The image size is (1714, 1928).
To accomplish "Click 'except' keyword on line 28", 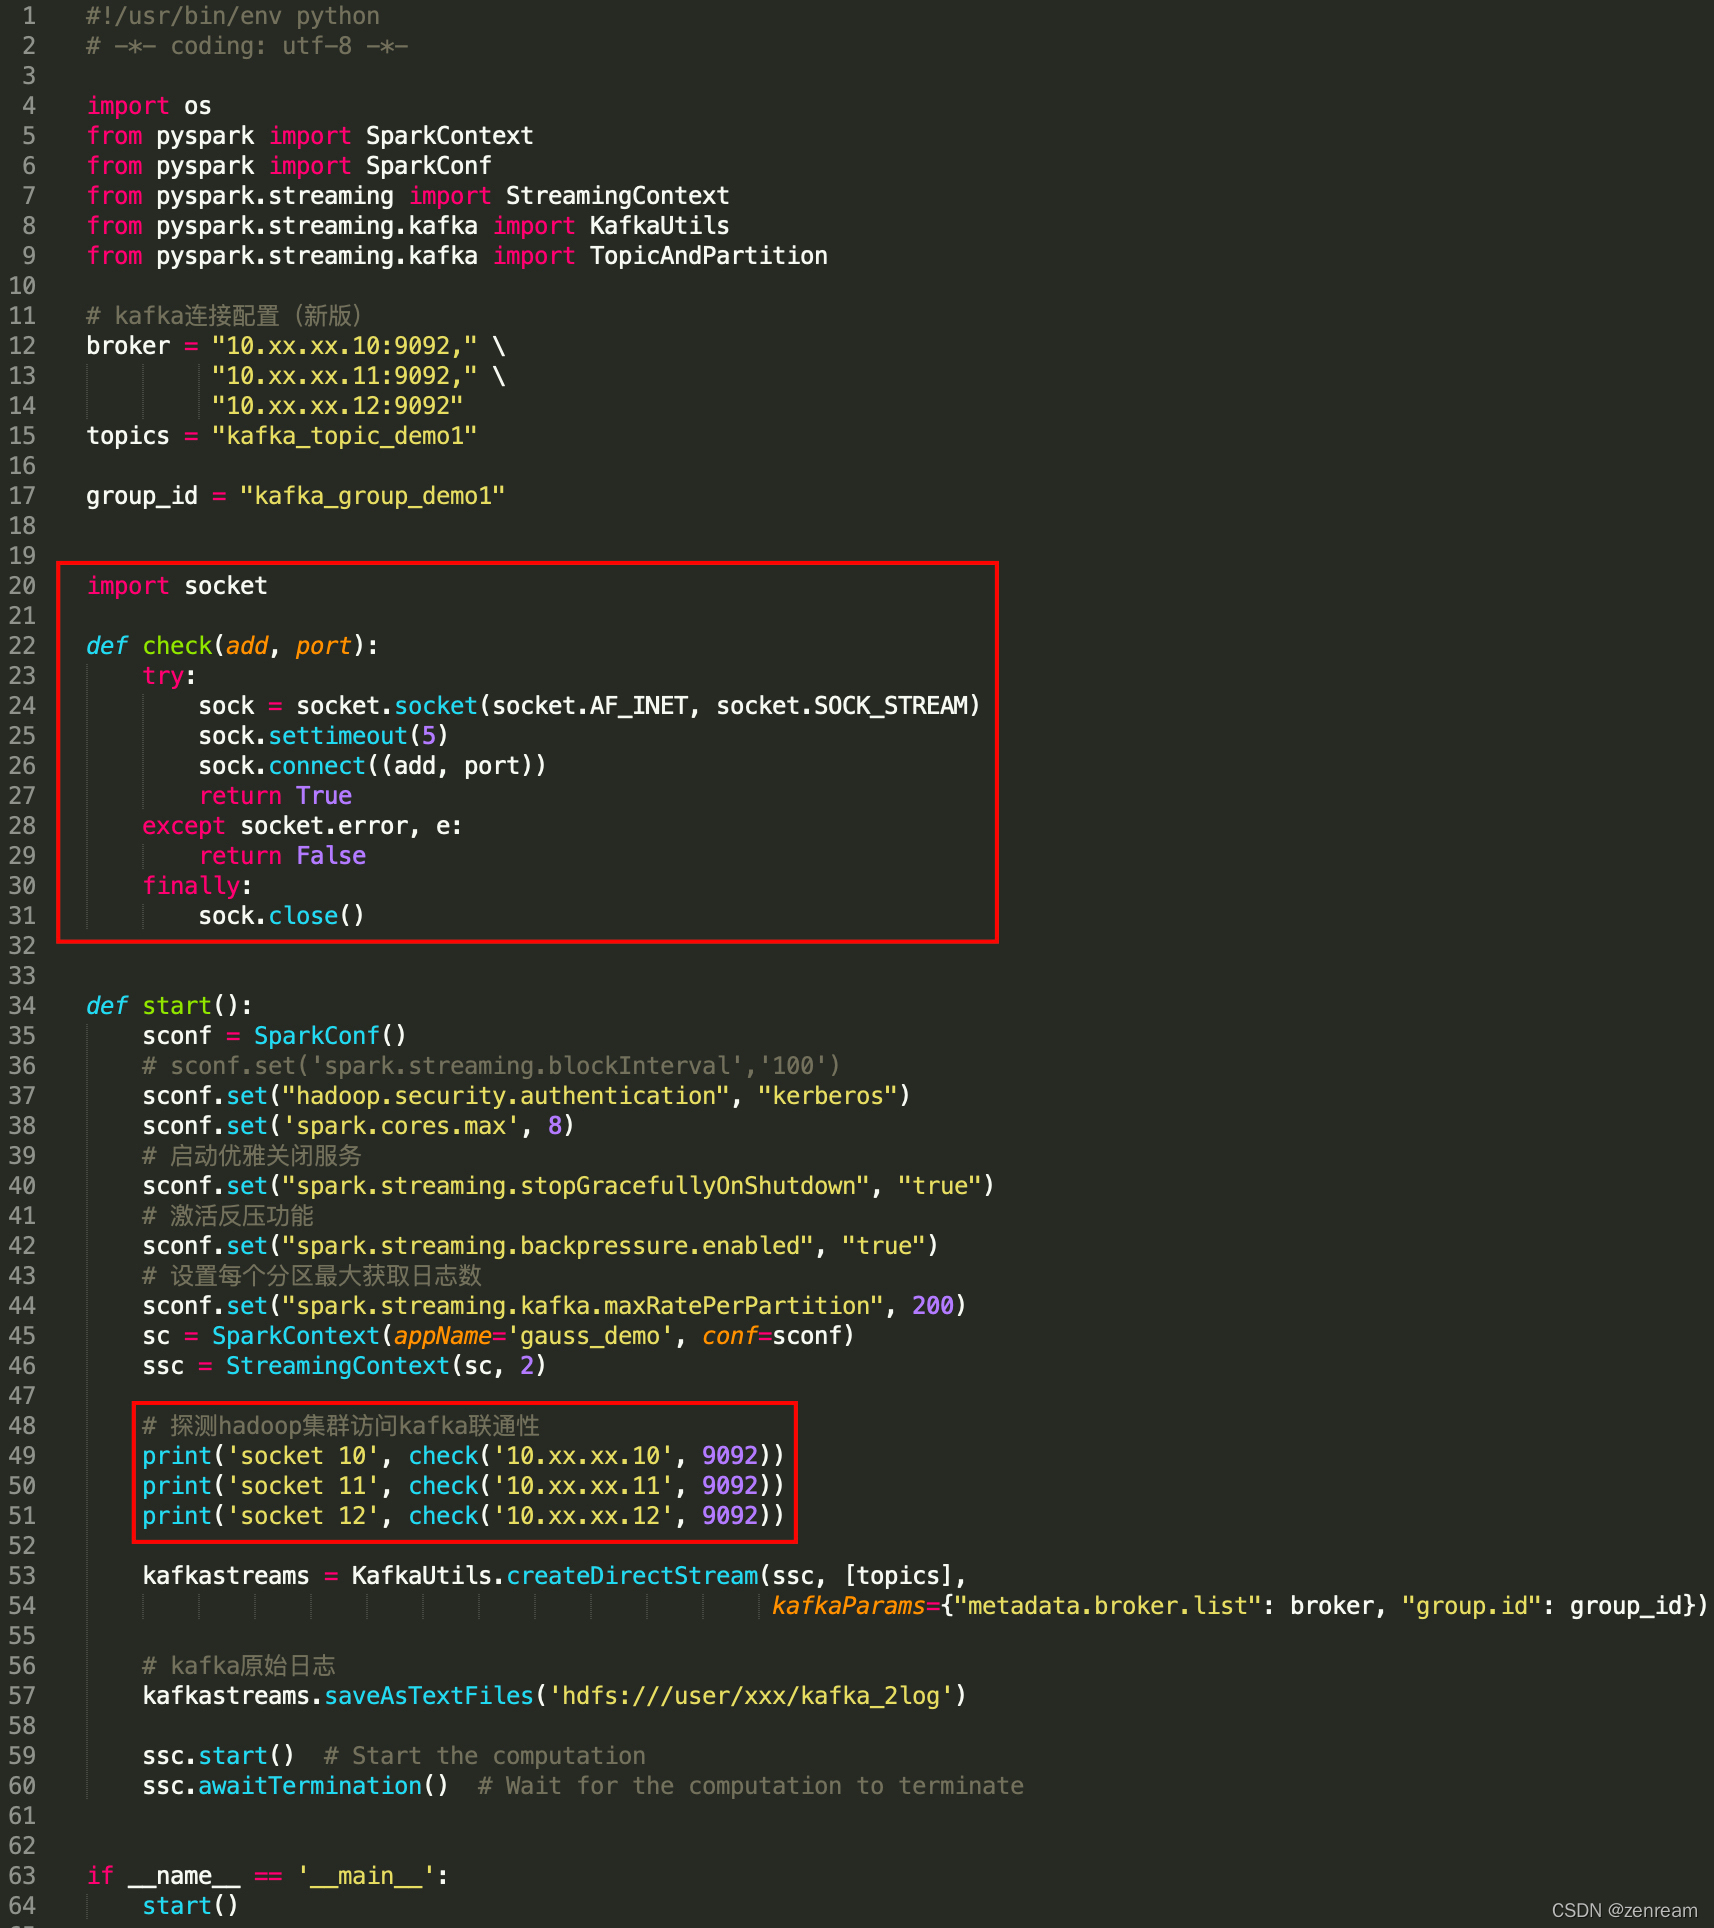I will click(x=184, y=826).
